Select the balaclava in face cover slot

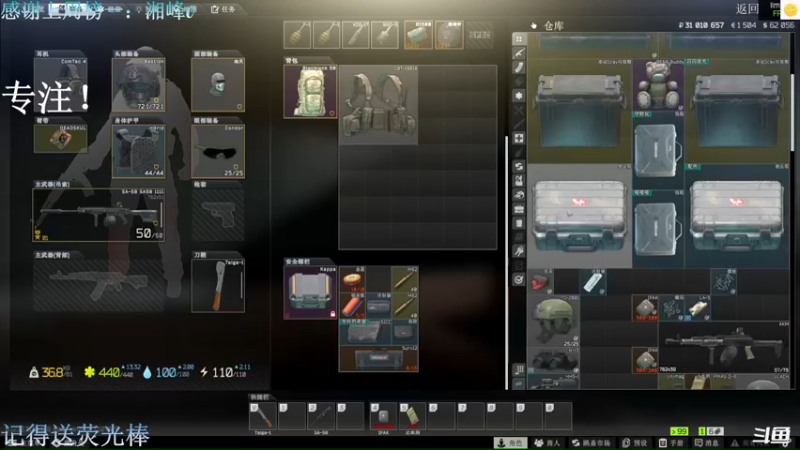point(218,84)
